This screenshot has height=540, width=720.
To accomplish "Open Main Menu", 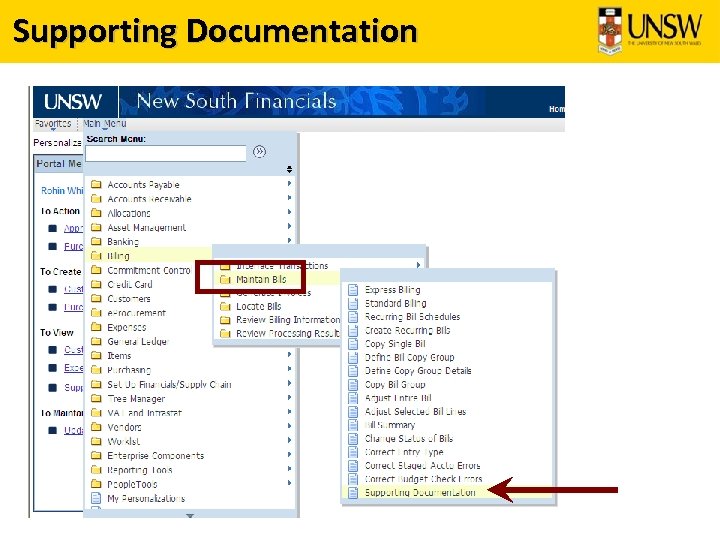I will tap(105, 124).
